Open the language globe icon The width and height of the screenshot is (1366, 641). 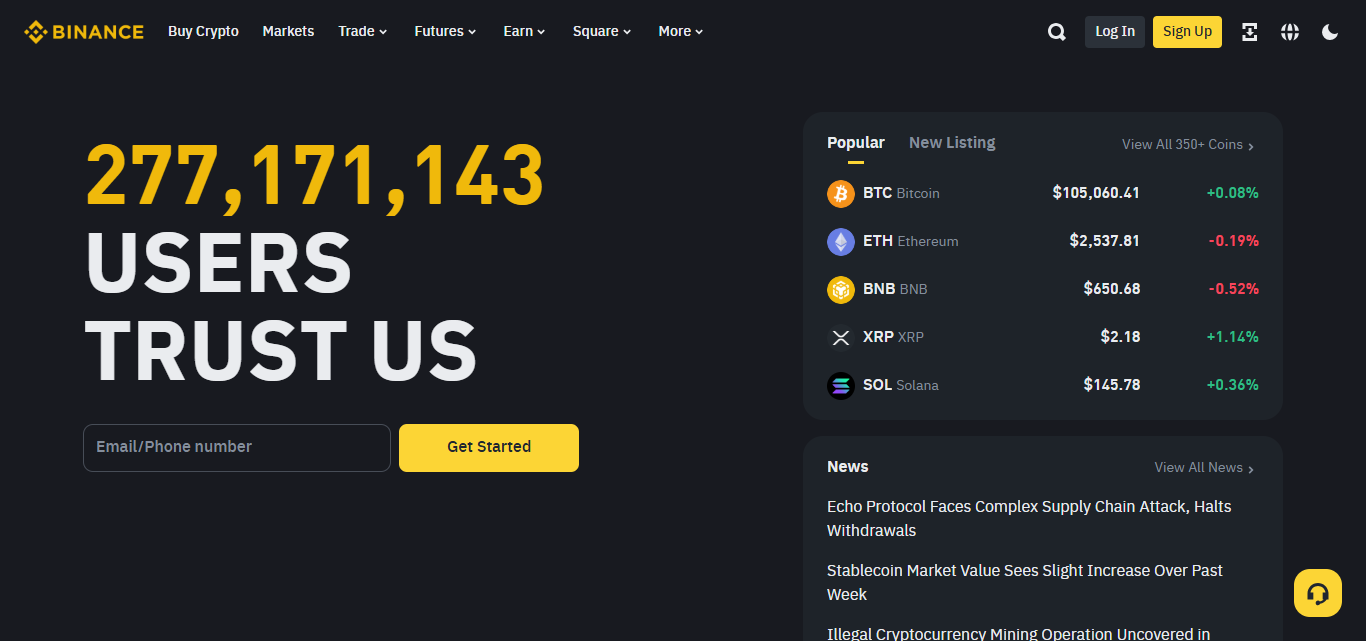coord(1290,32)
